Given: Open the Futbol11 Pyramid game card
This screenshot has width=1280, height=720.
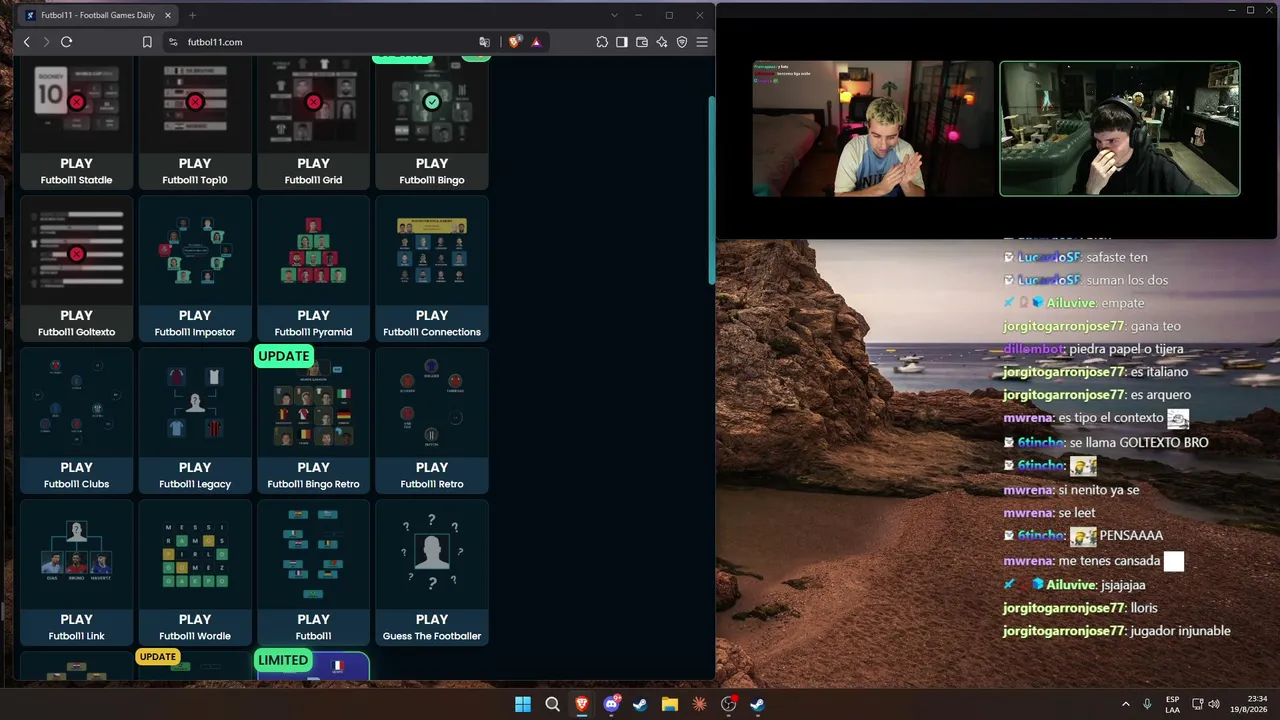Looking at the screenshot, I should tap(313, 268).
